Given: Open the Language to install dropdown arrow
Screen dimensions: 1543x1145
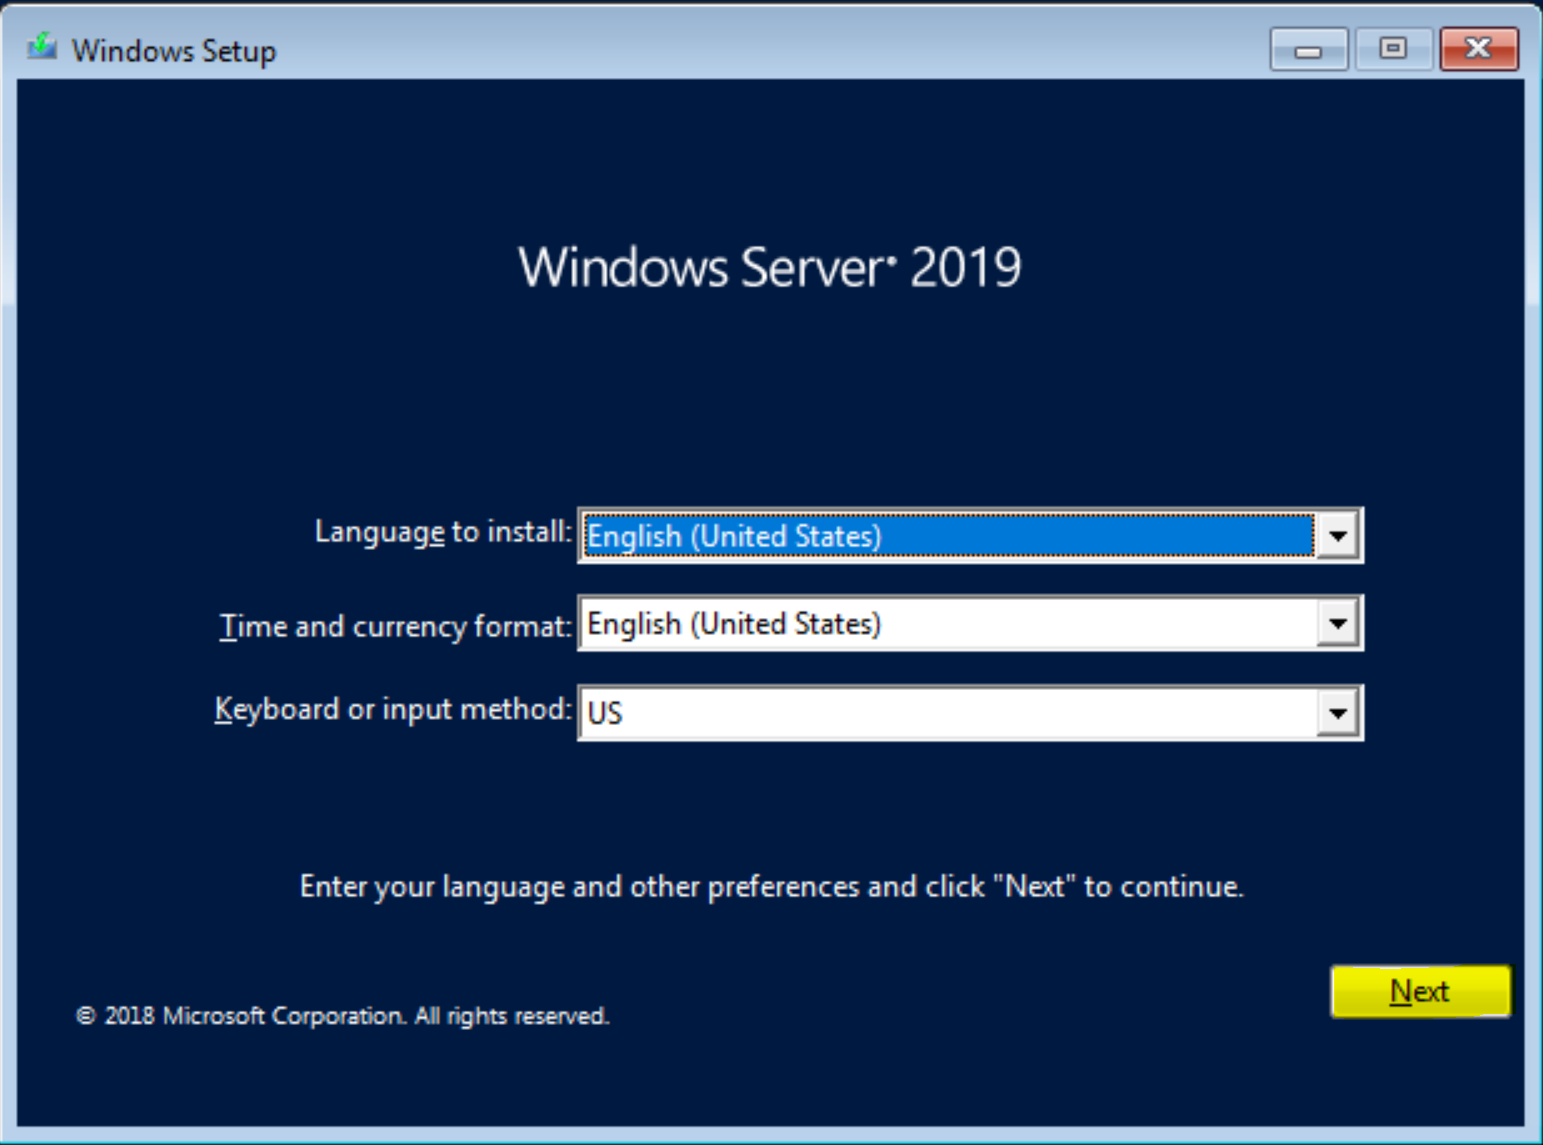Looking at the screenshot, I should click(1337, 536).
